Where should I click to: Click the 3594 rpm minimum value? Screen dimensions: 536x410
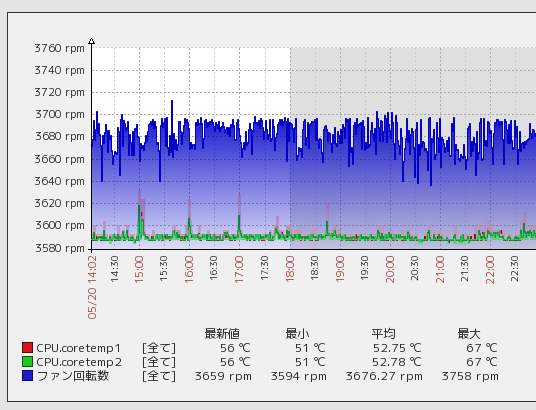pos(299,376)
